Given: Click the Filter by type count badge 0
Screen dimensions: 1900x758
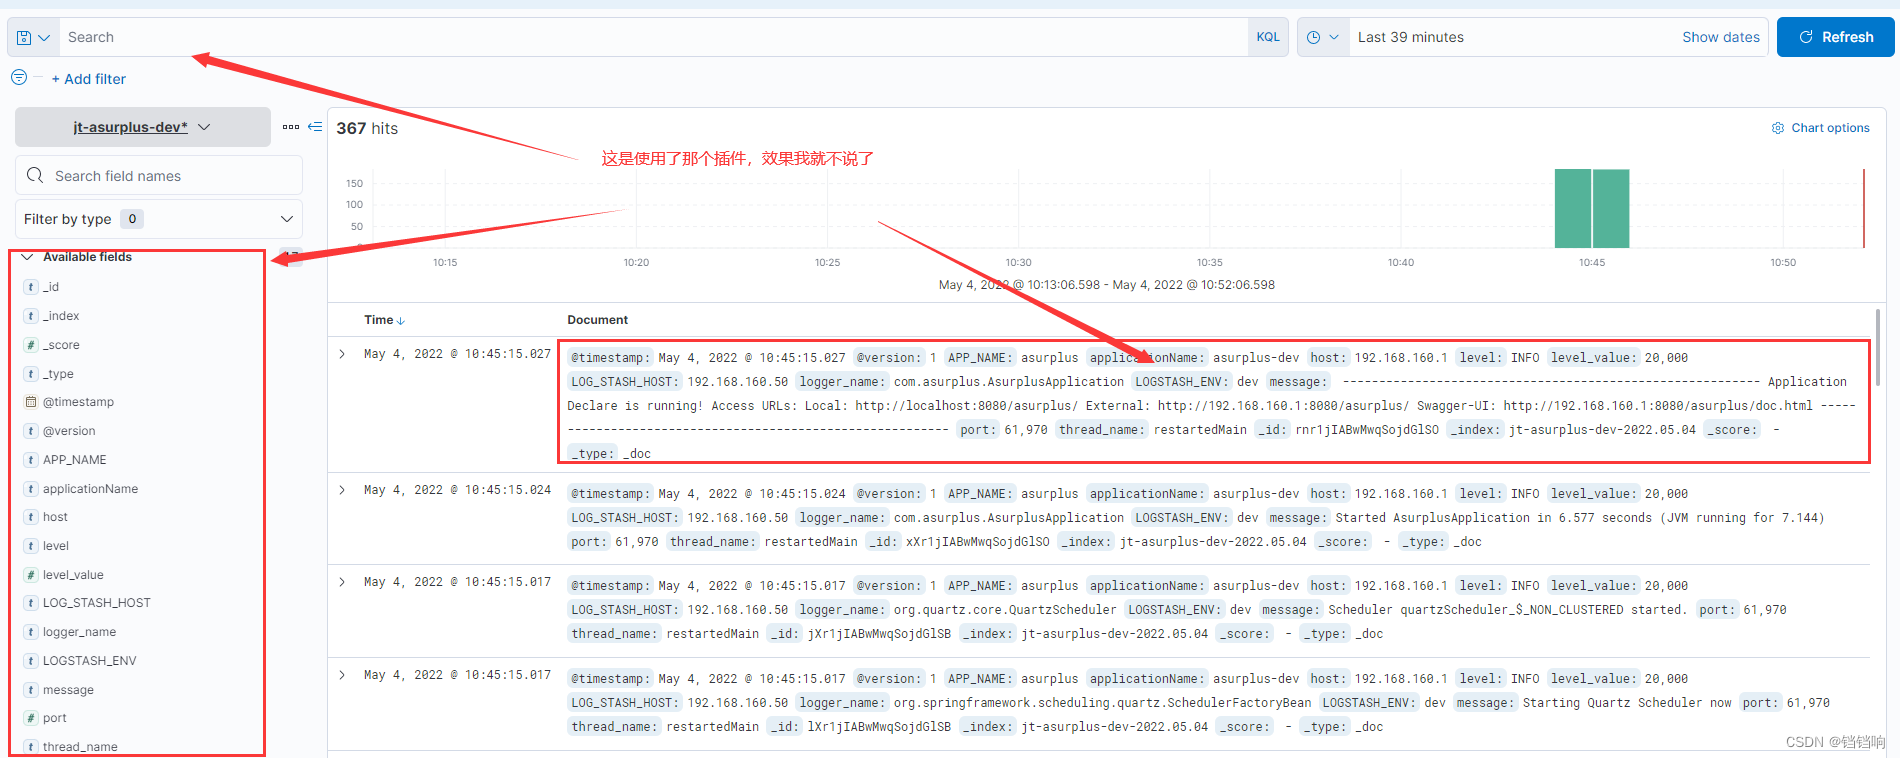Looking at the screenshot, I should (132, 219).
